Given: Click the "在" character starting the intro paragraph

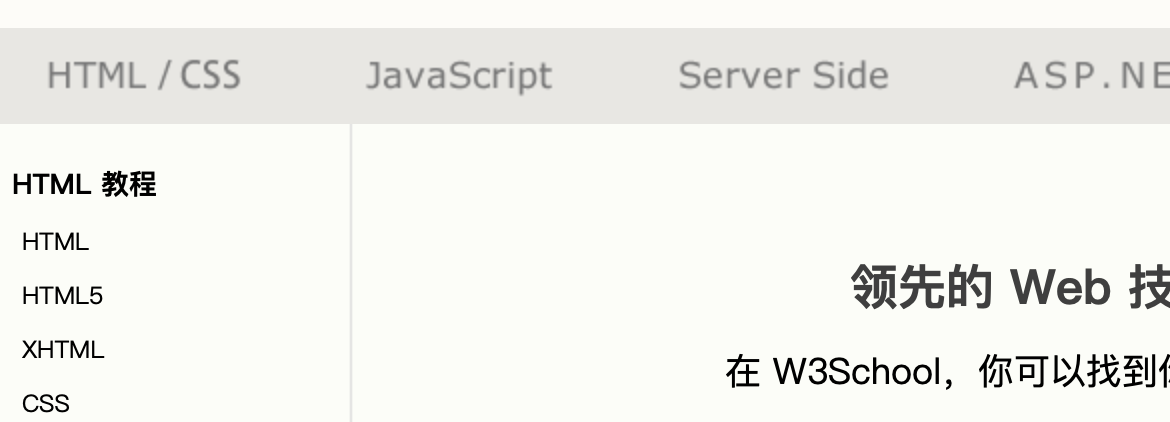Looking at the screenshot, I should click(x=743, y=372).
